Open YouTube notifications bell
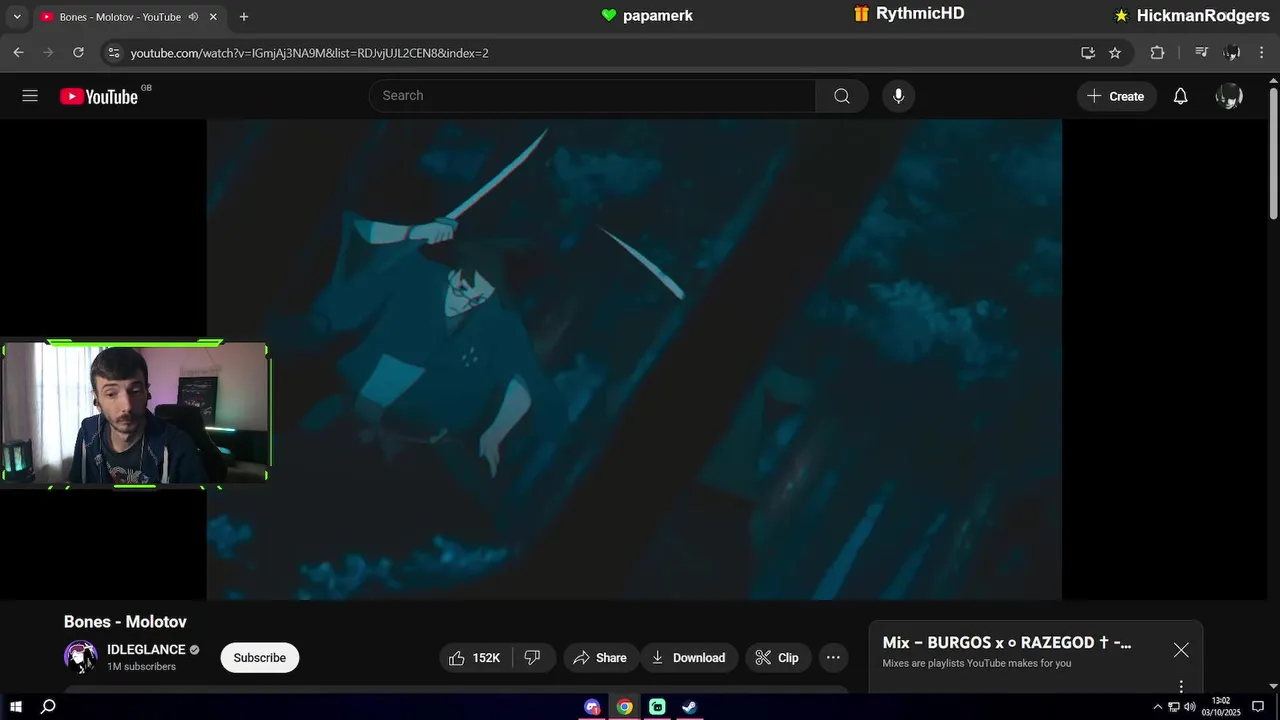1280x720 pixels. click(x=1180, y=96)
